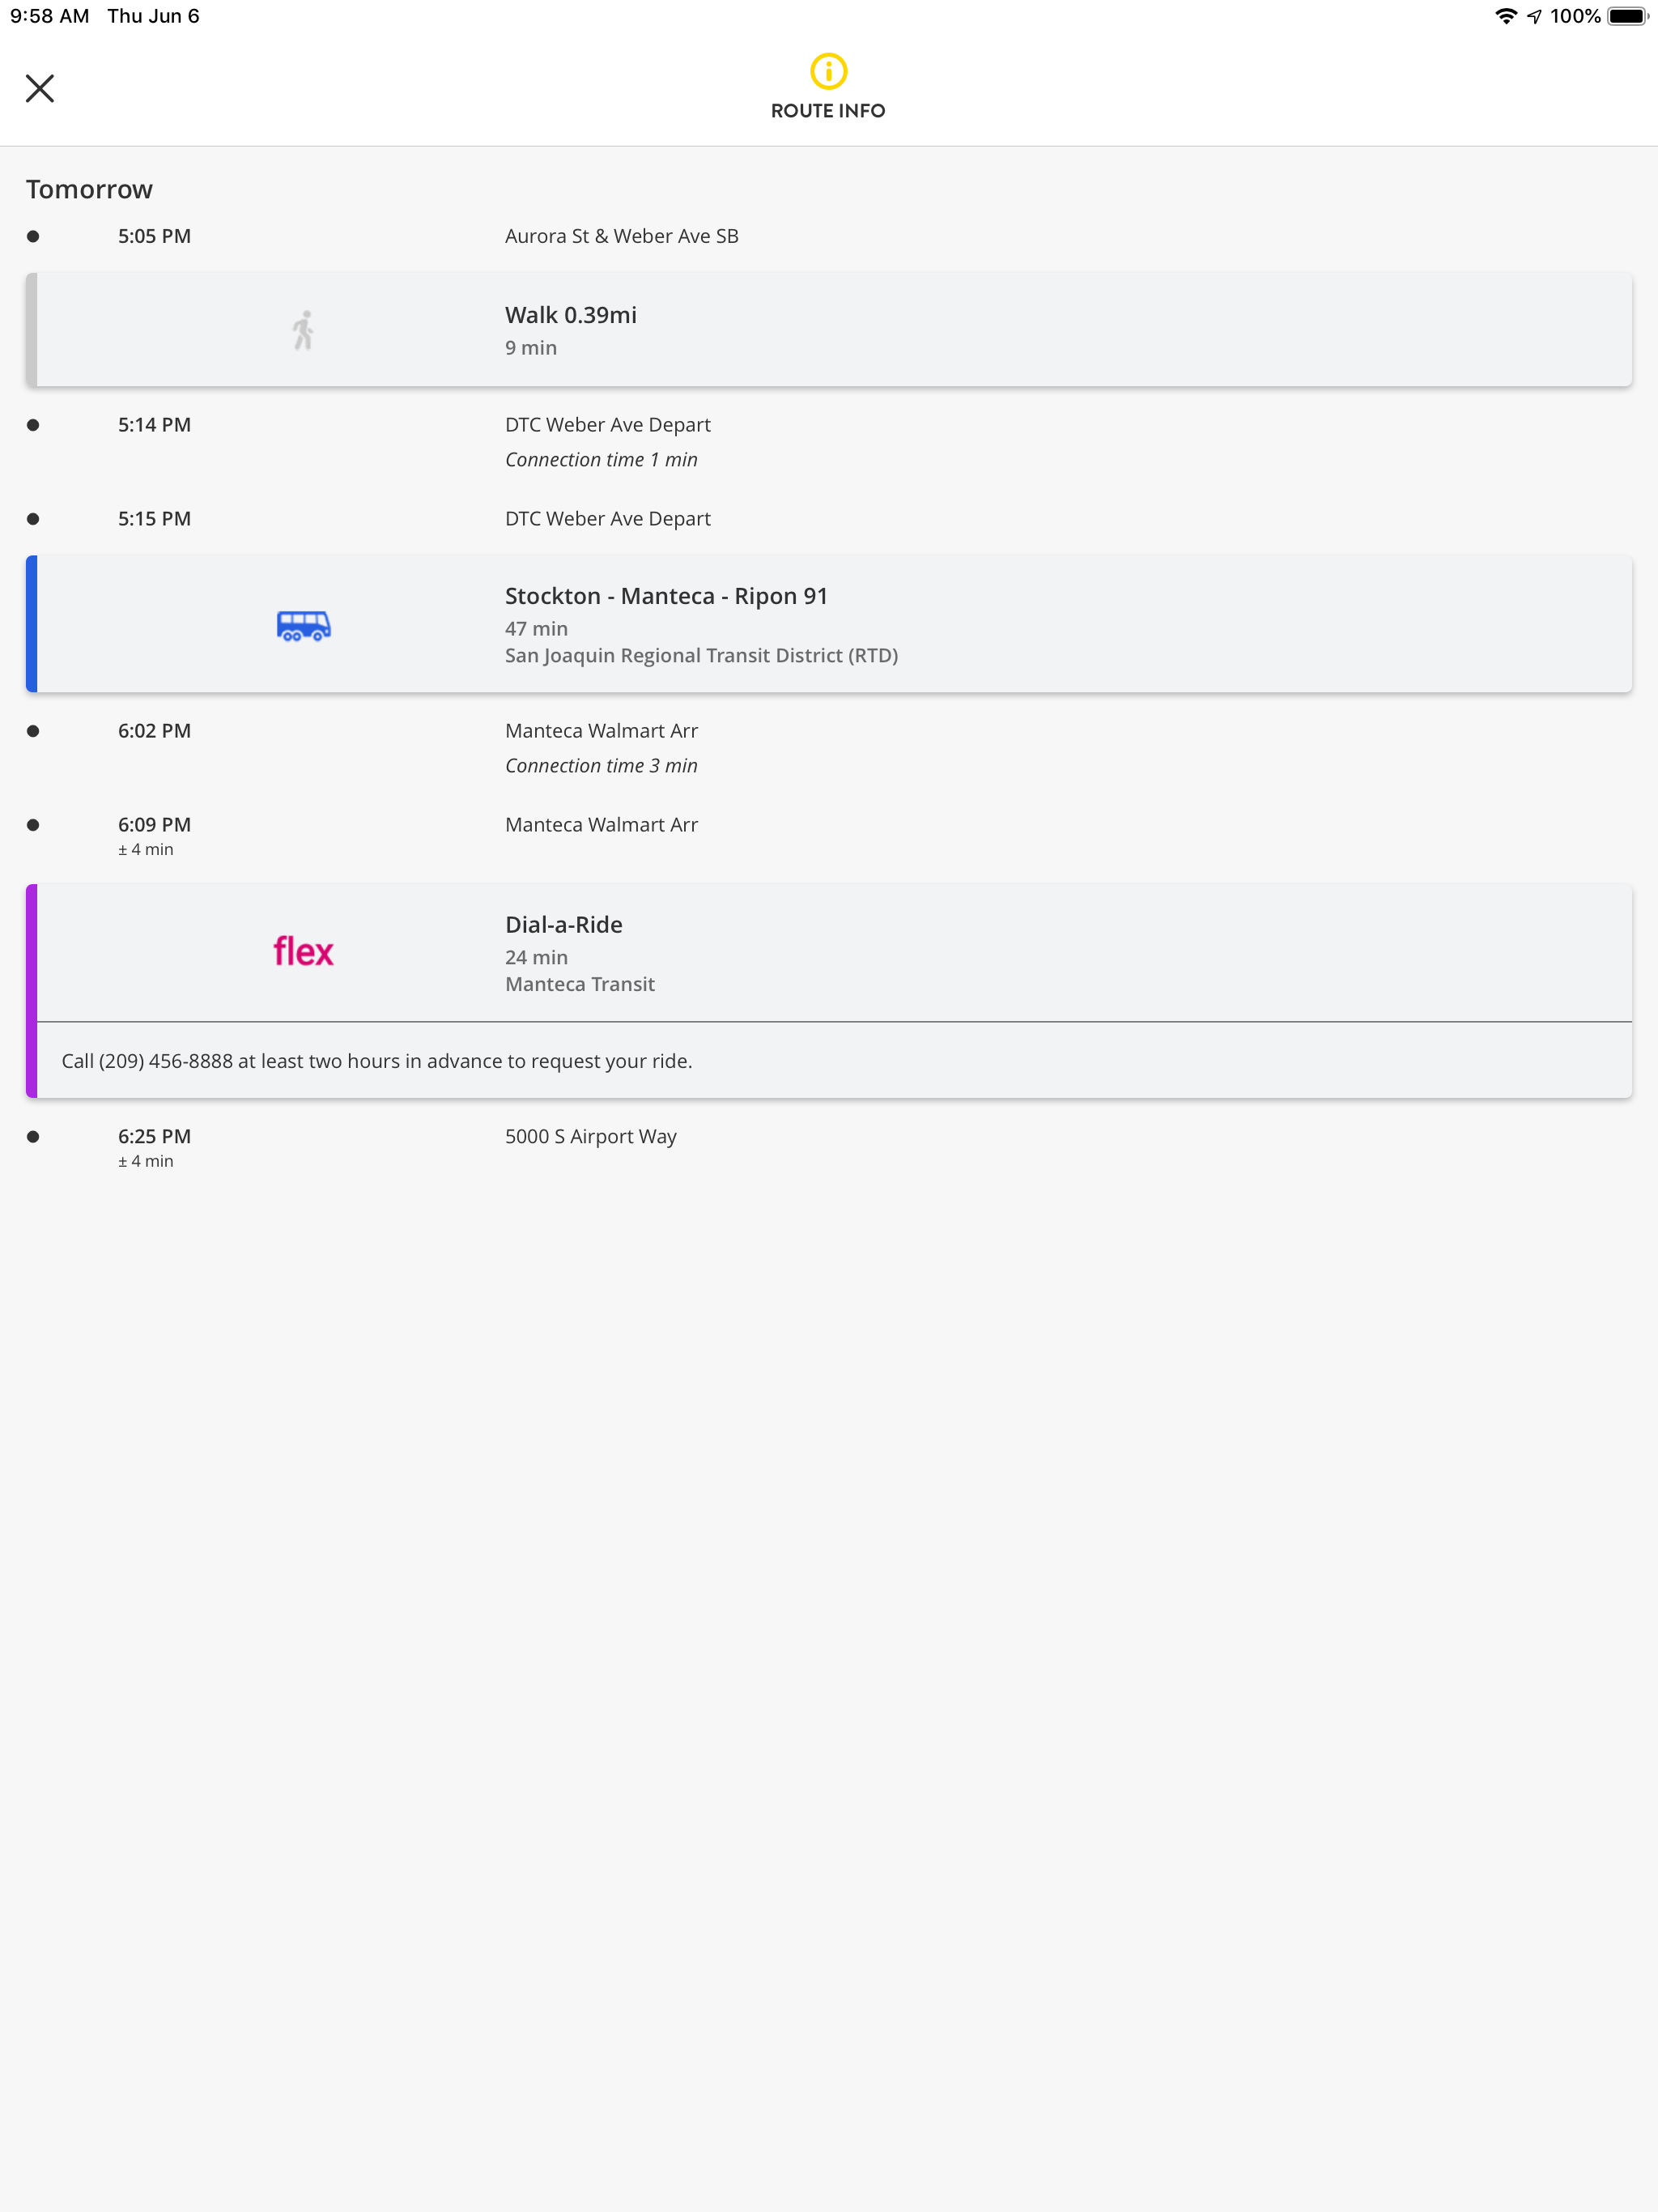Expand the Dial-a-Ride segment details

[x=828, y=951]
